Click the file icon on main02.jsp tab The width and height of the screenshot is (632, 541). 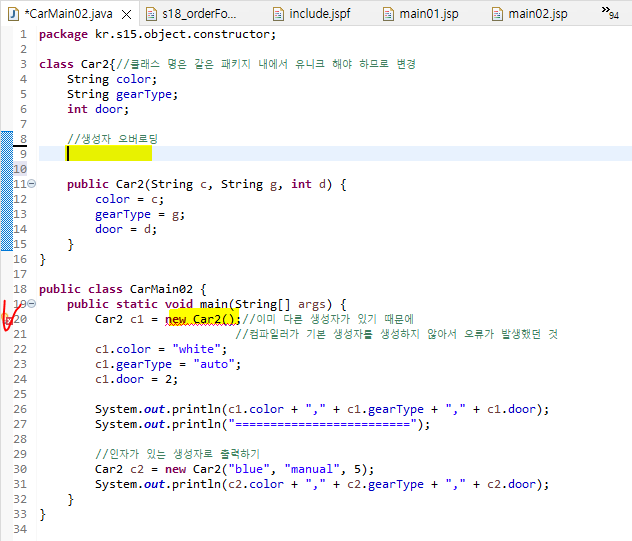(x=497, y=15)
